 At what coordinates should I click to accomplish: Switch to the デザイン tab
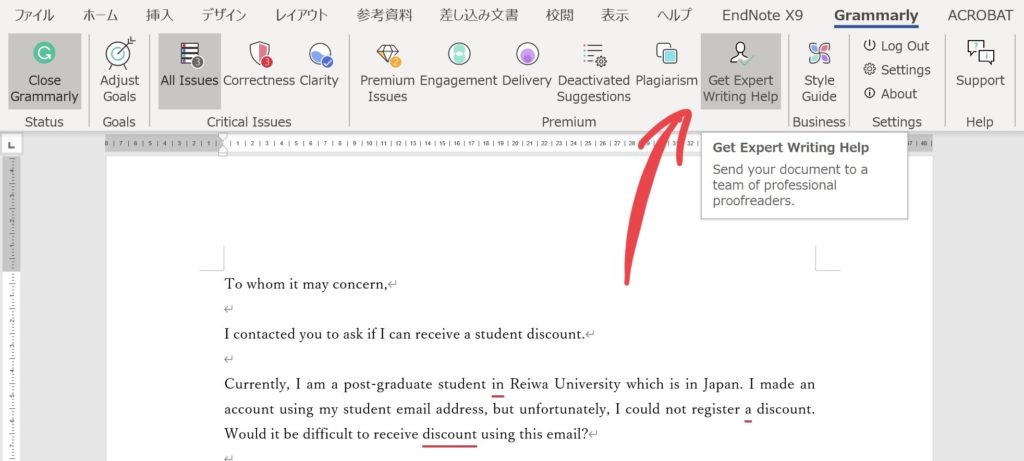(224, 16)
